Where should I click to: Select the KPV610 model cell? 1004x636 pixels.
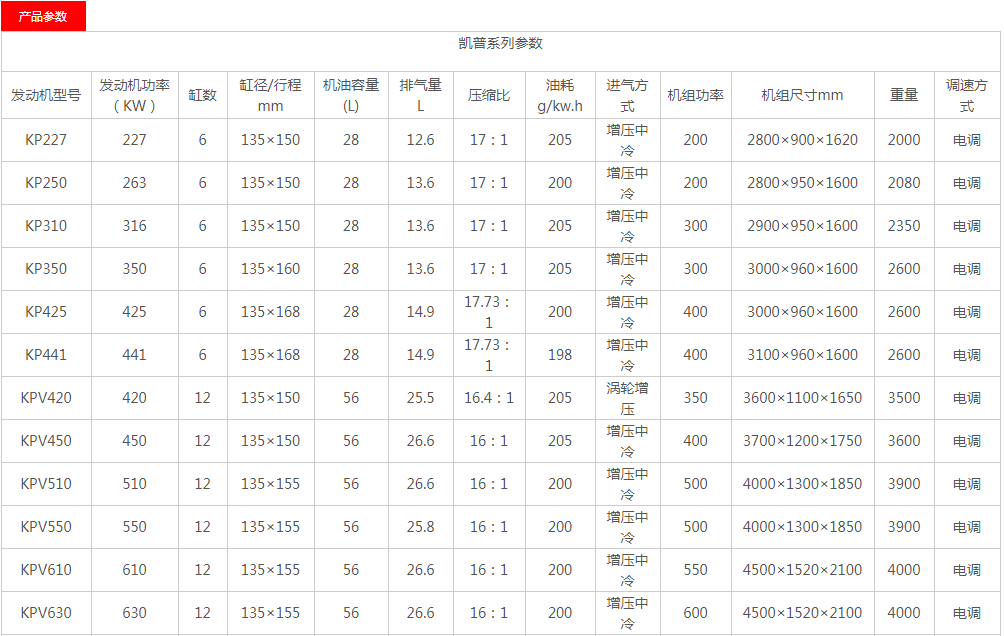[46, 569]
